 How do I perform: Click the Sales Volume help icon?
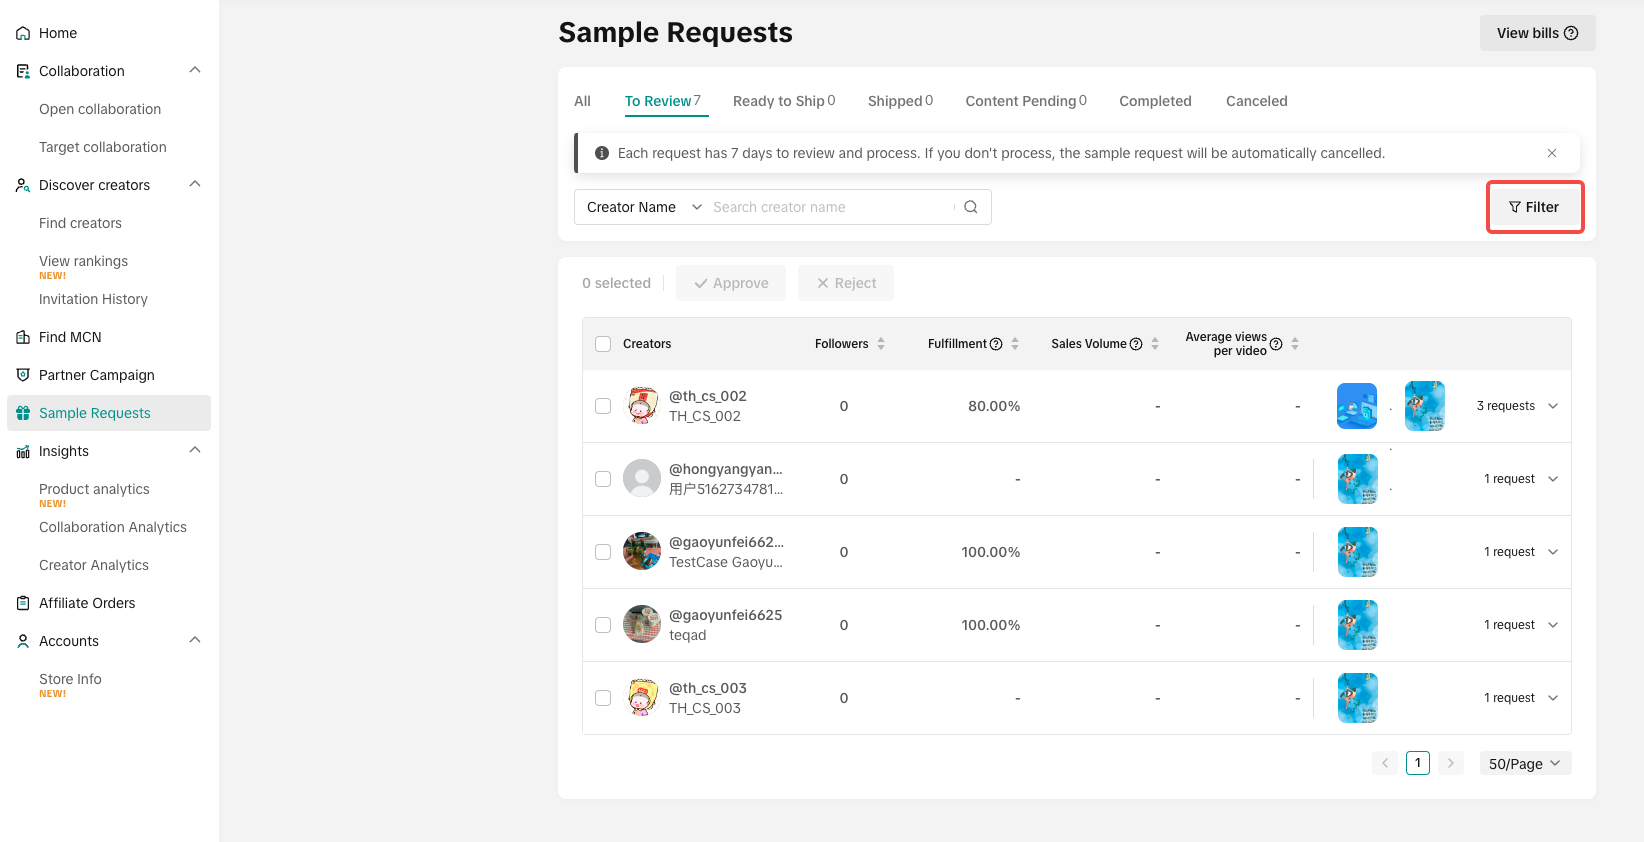(x=1136, y=344)
